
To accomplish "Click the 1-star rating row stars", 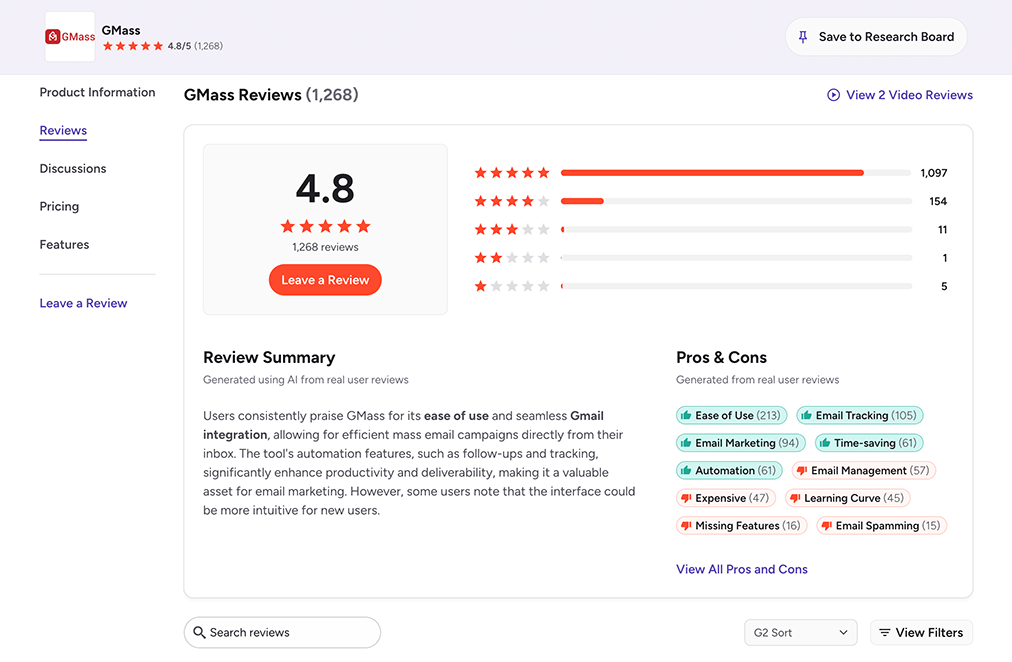I will click(x=512, y=286).
